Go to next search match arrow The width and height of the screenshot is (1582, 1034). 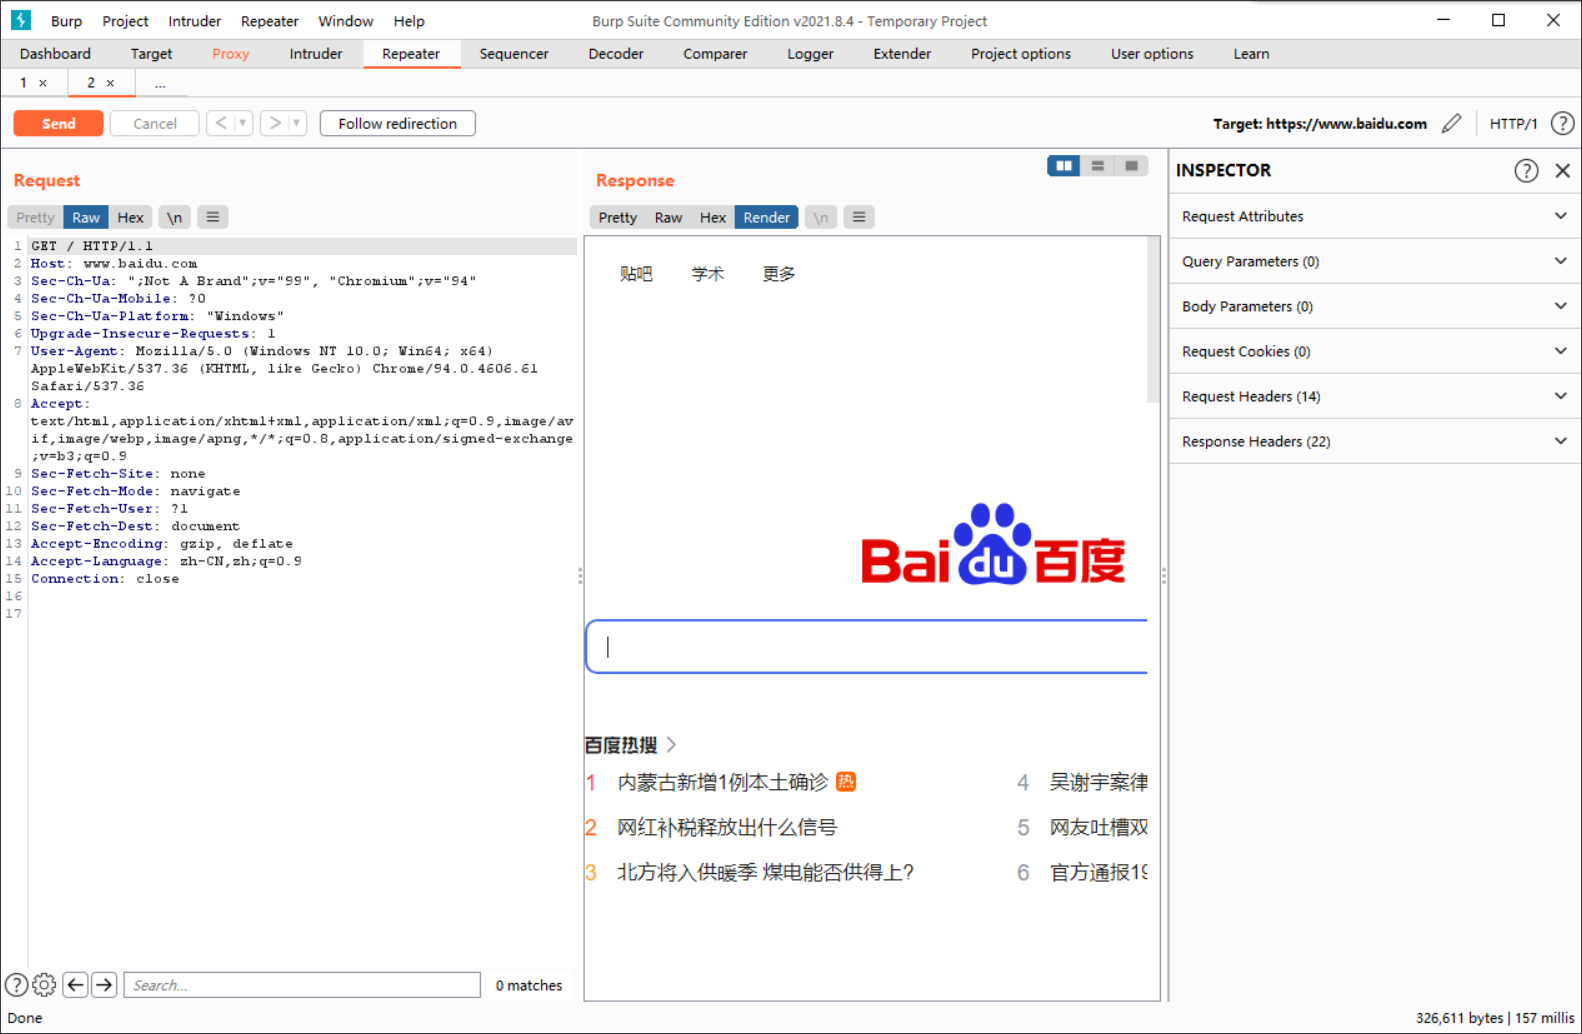pyautogui.click(x=104, y=985)
